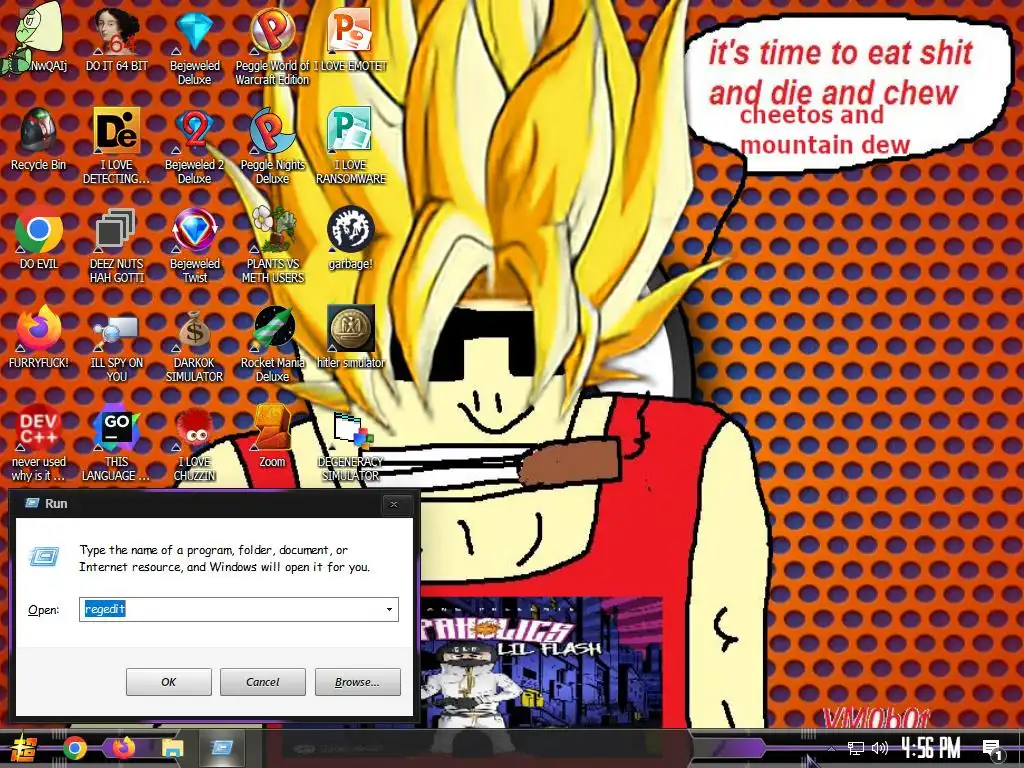Select the Bejeweled Twist shortcut
Image resolution: width=1024 pixels, height=768 pixels.
tap(195, 245)
